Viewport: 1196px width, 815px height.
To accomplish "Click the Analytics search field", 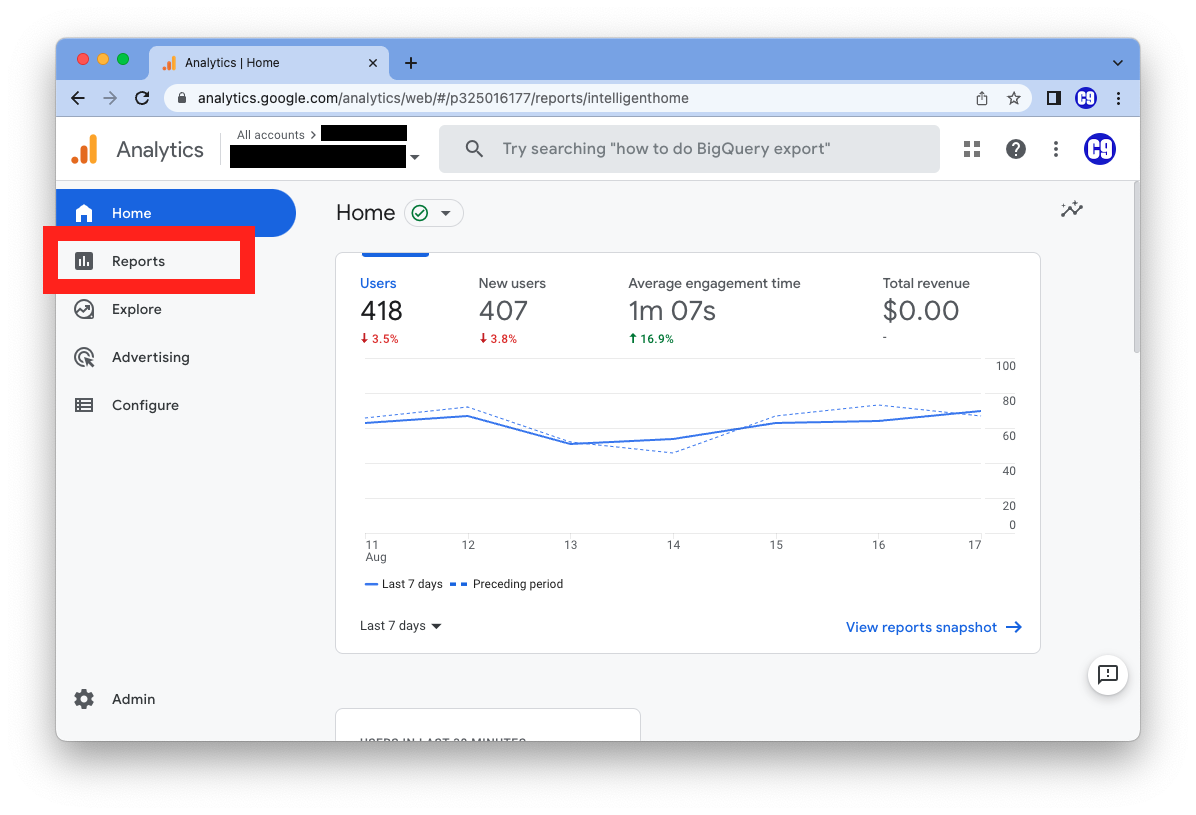I will click(689, 149).
